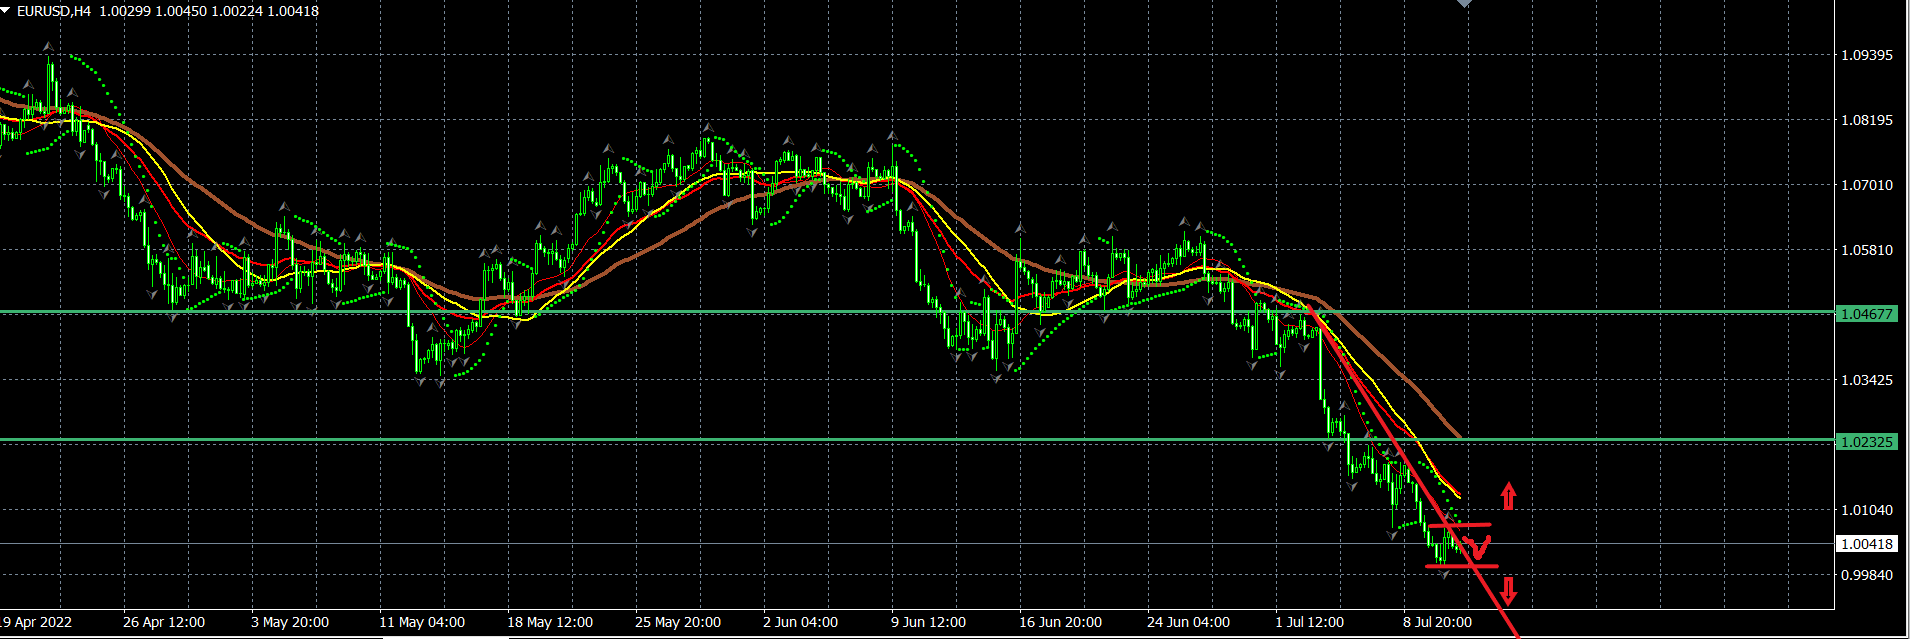Click the 1.01040 price axis label
This screenshot has height=639, width=1910.
(1867, 510)
